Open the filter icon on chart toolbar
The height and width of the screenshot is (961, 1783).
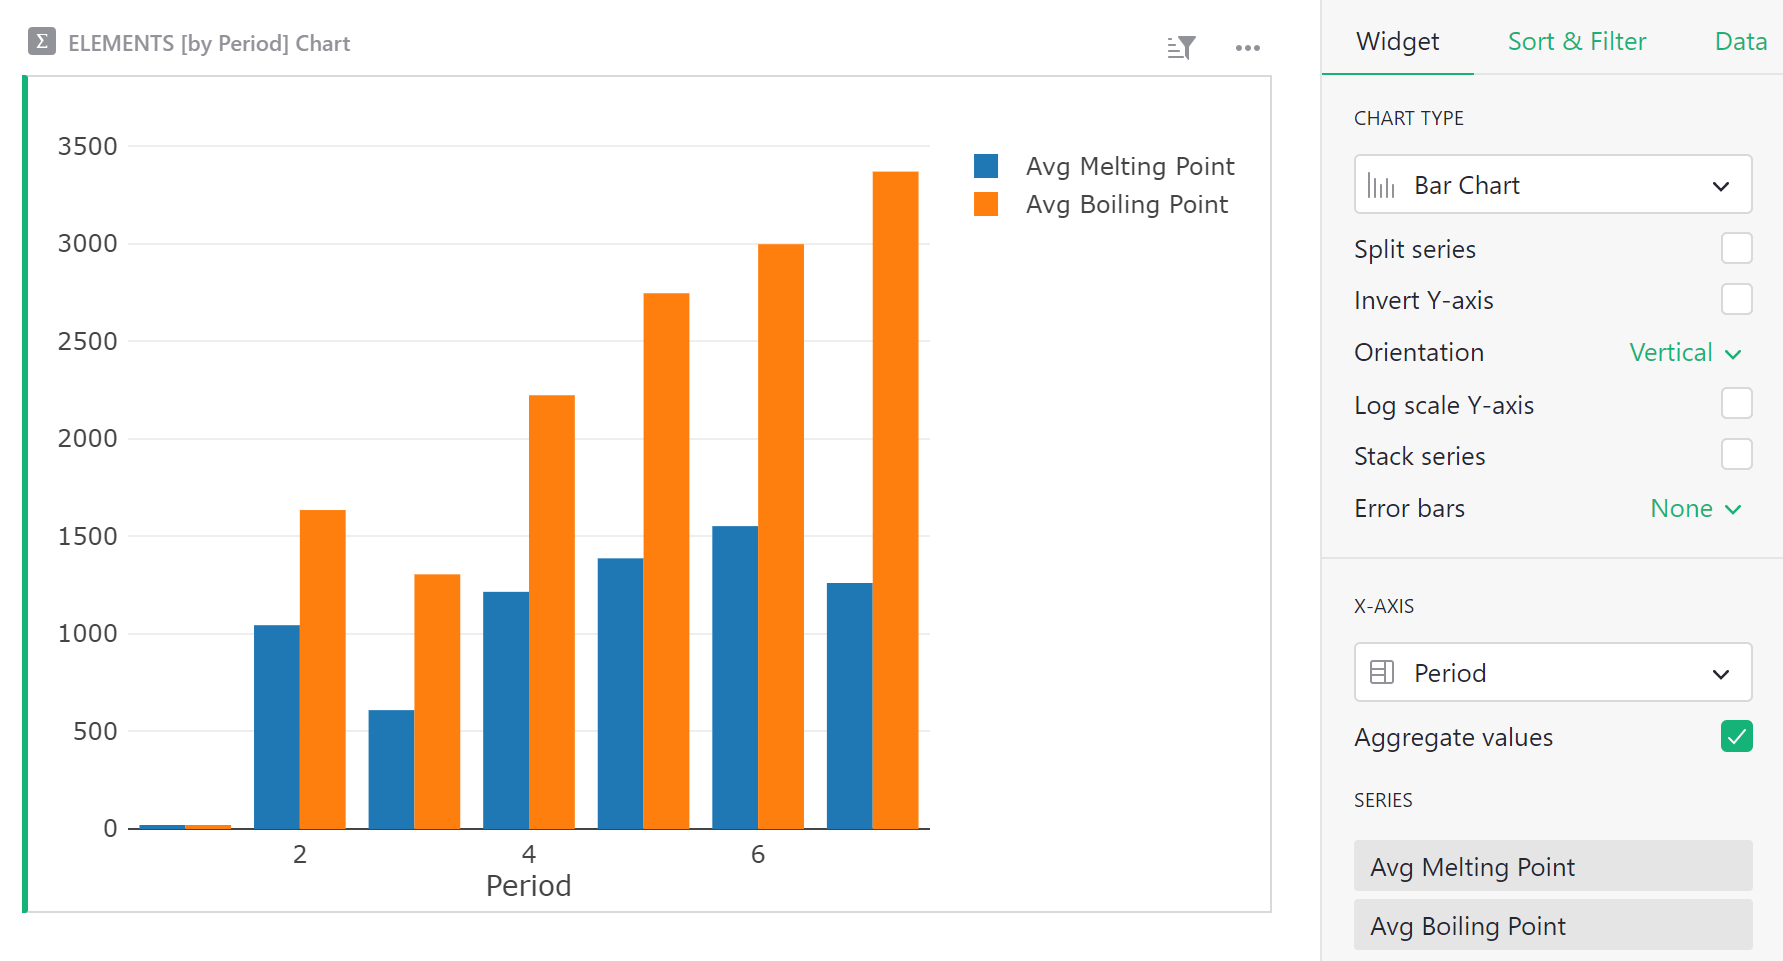click(1180, 47)
